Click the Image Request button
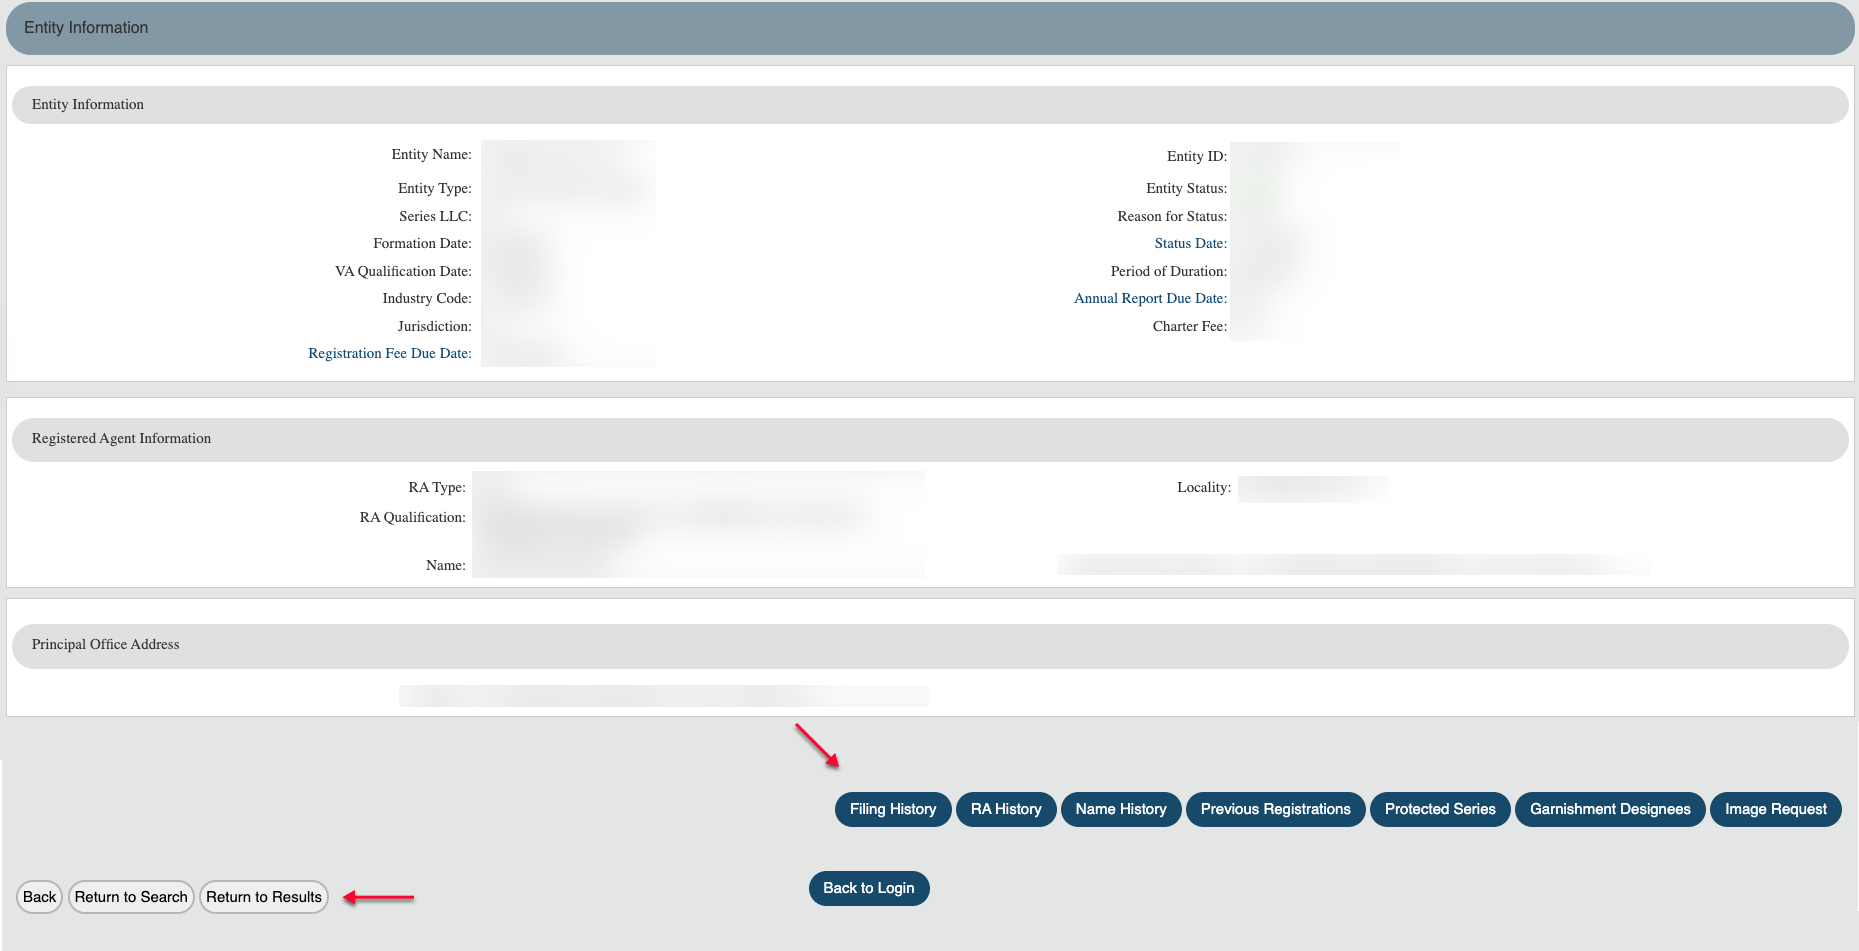Image resolution: width=1859 pixels, height=951 pixels. (1775, 809)
